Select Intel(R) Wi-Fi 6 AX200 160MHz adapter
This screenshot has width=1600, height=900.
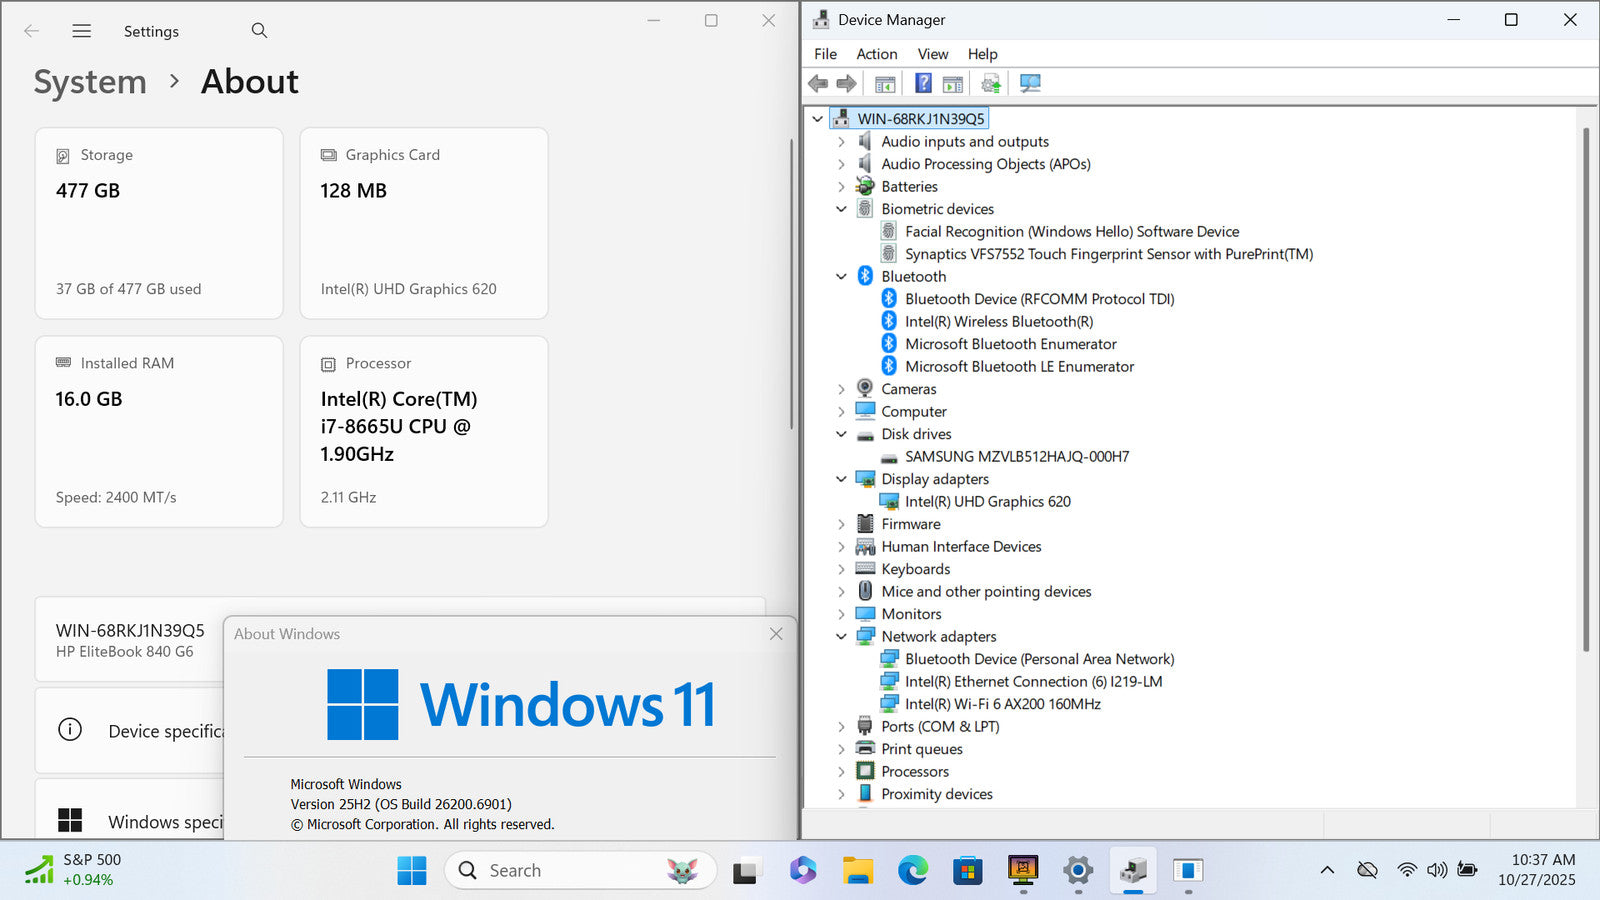point(1002,704)
